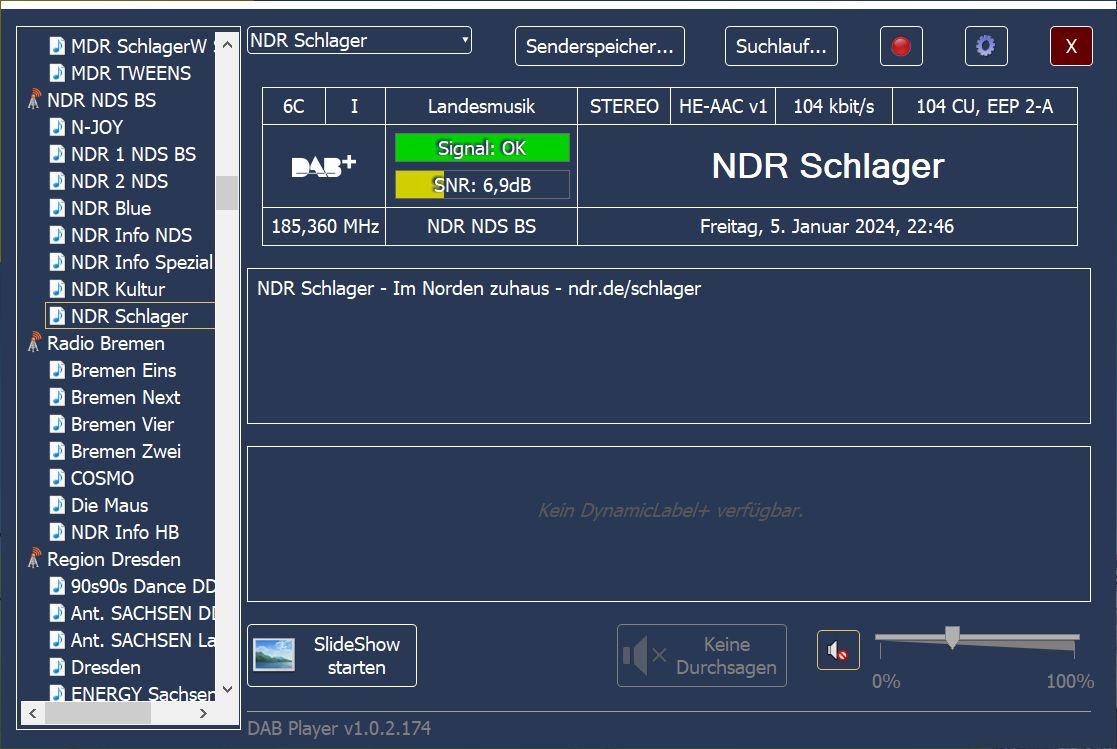Click the music note icon beside N-JOY
This screenshot has width=1117, height=749.
pyautogui.click(x=58, y=127)
